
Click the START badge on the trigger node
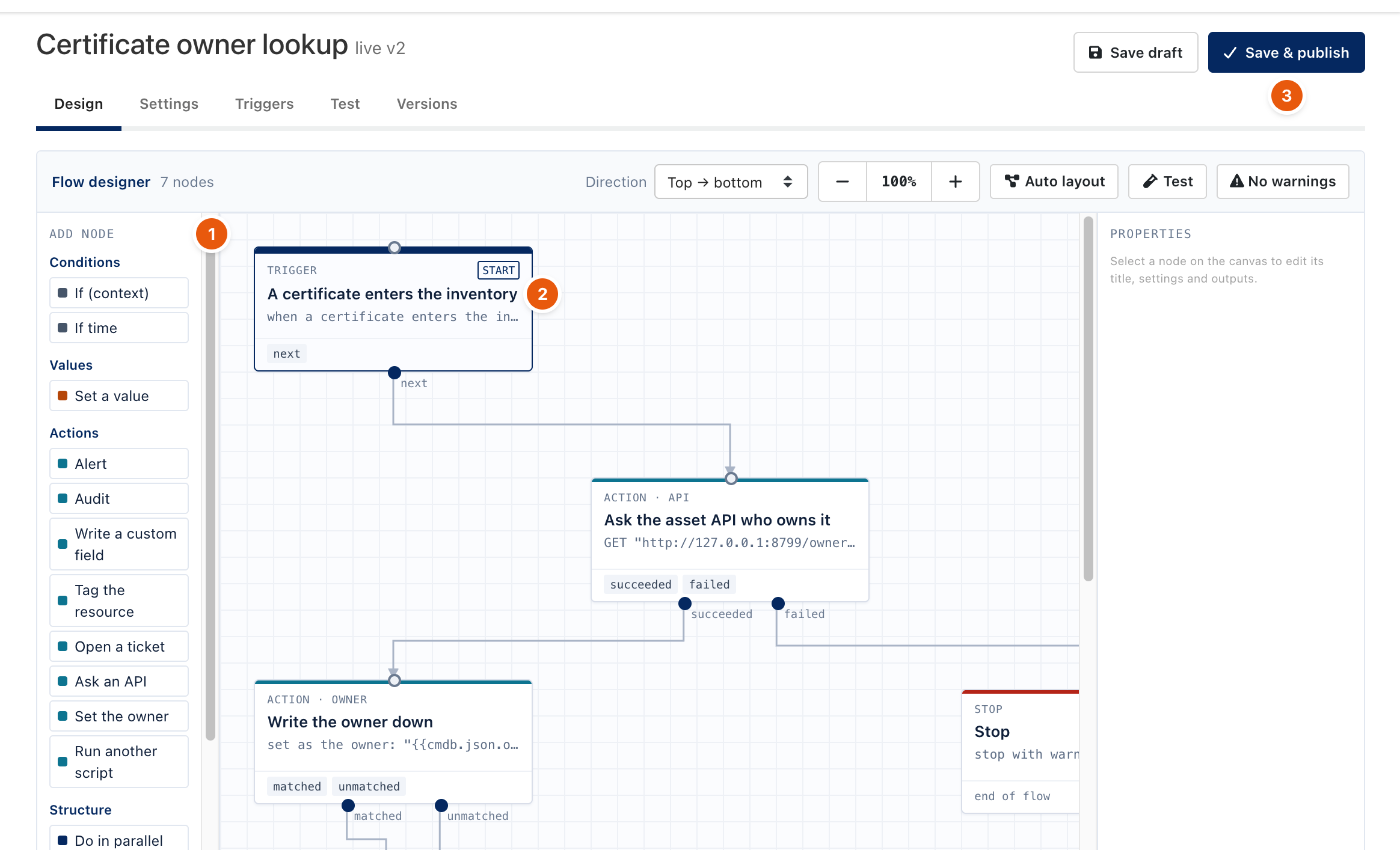click(498, 270)
